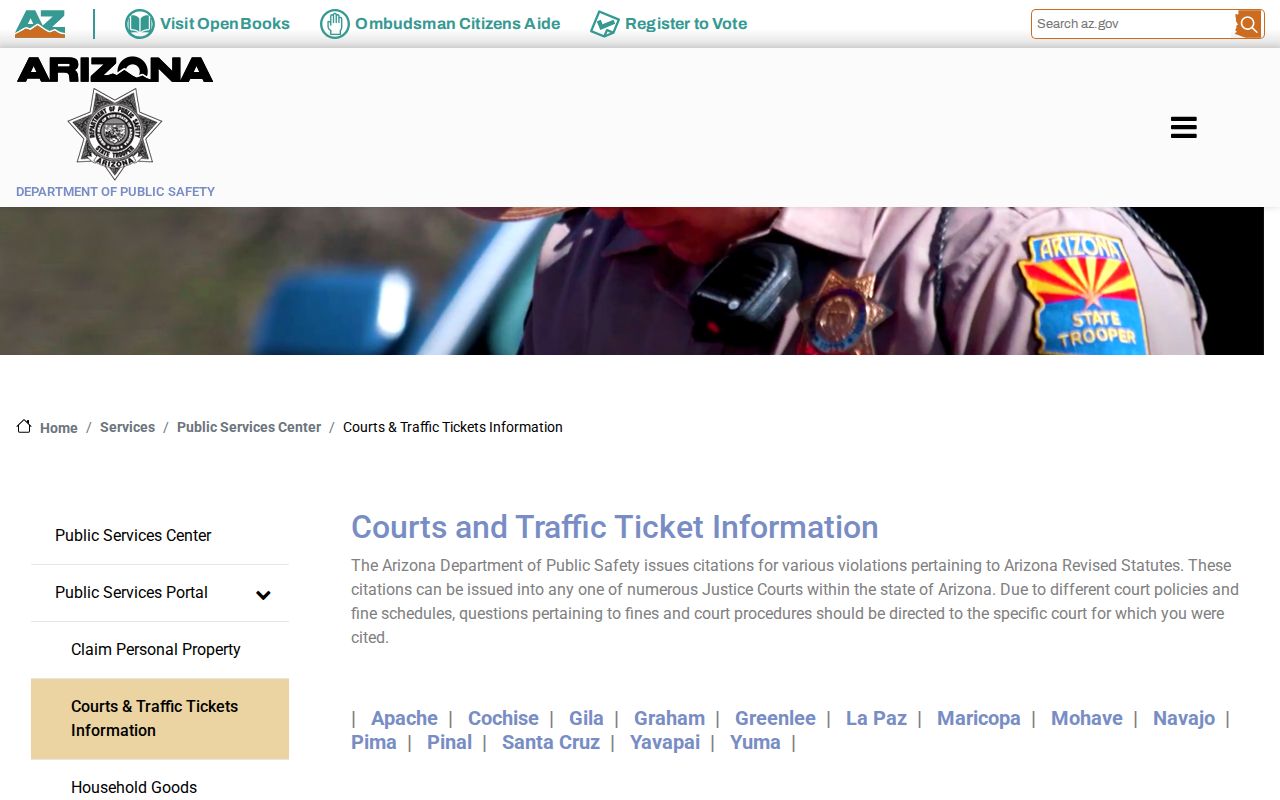Focus the Search az.gov input field
The height and width of the screenshot is (800, 1280).
[1134, 24]
